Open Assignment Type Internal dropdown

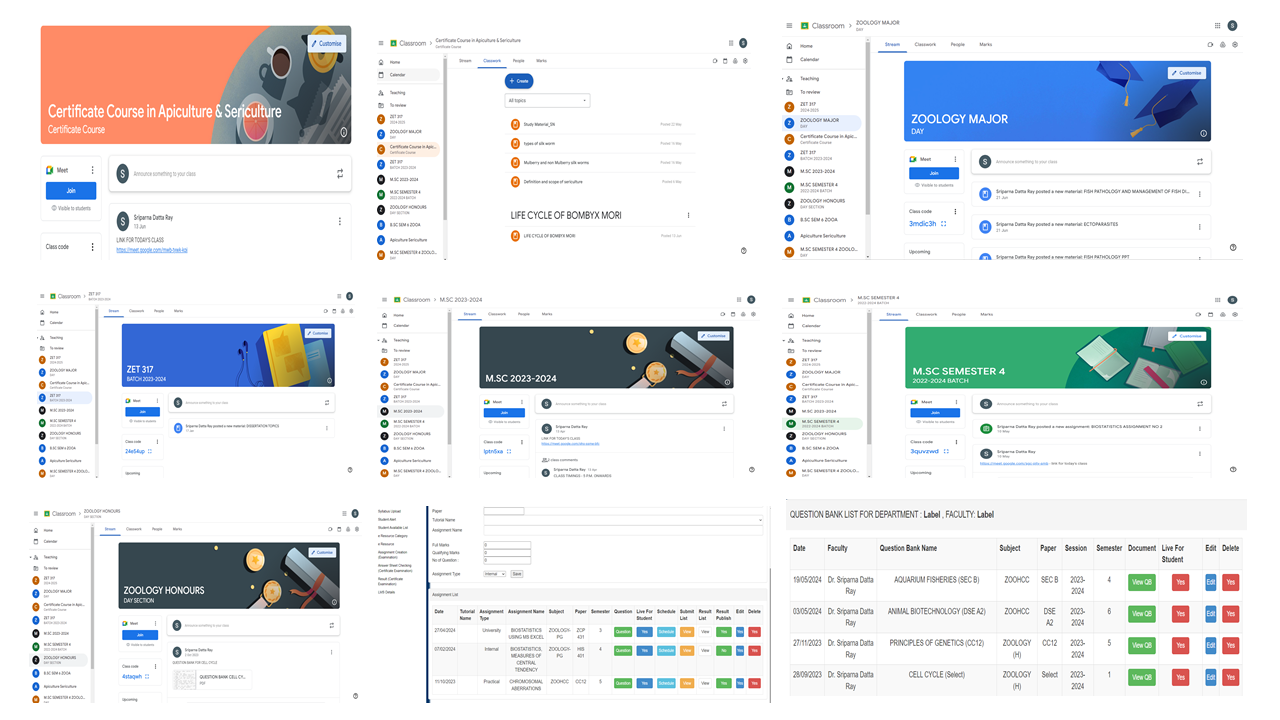coord(495,574)
